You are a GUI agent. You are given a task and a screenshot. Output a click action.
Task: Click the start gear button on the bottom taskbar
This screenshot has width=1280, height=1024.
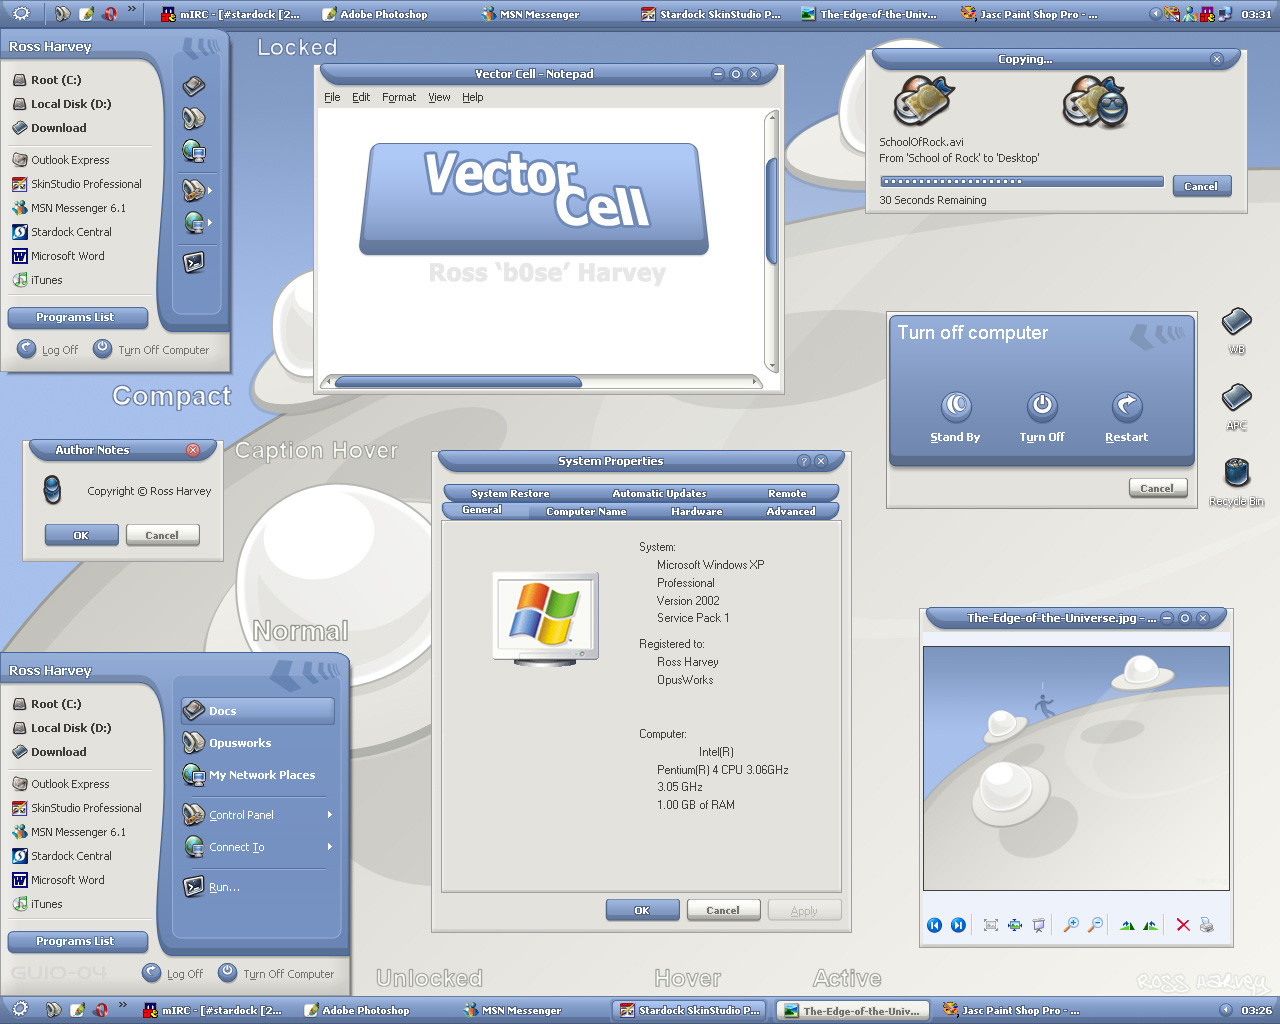tap(20, 1009)
